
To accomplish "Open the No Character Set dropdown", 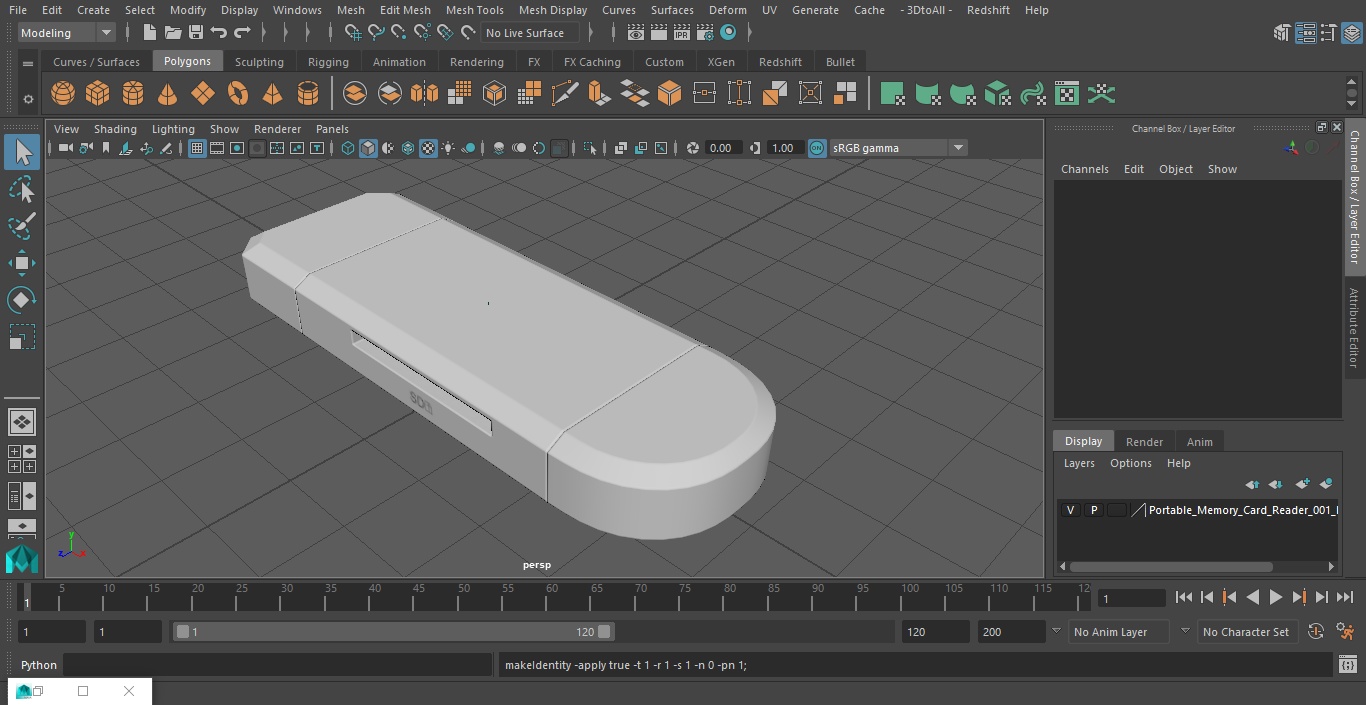I will click(1246, 632).
